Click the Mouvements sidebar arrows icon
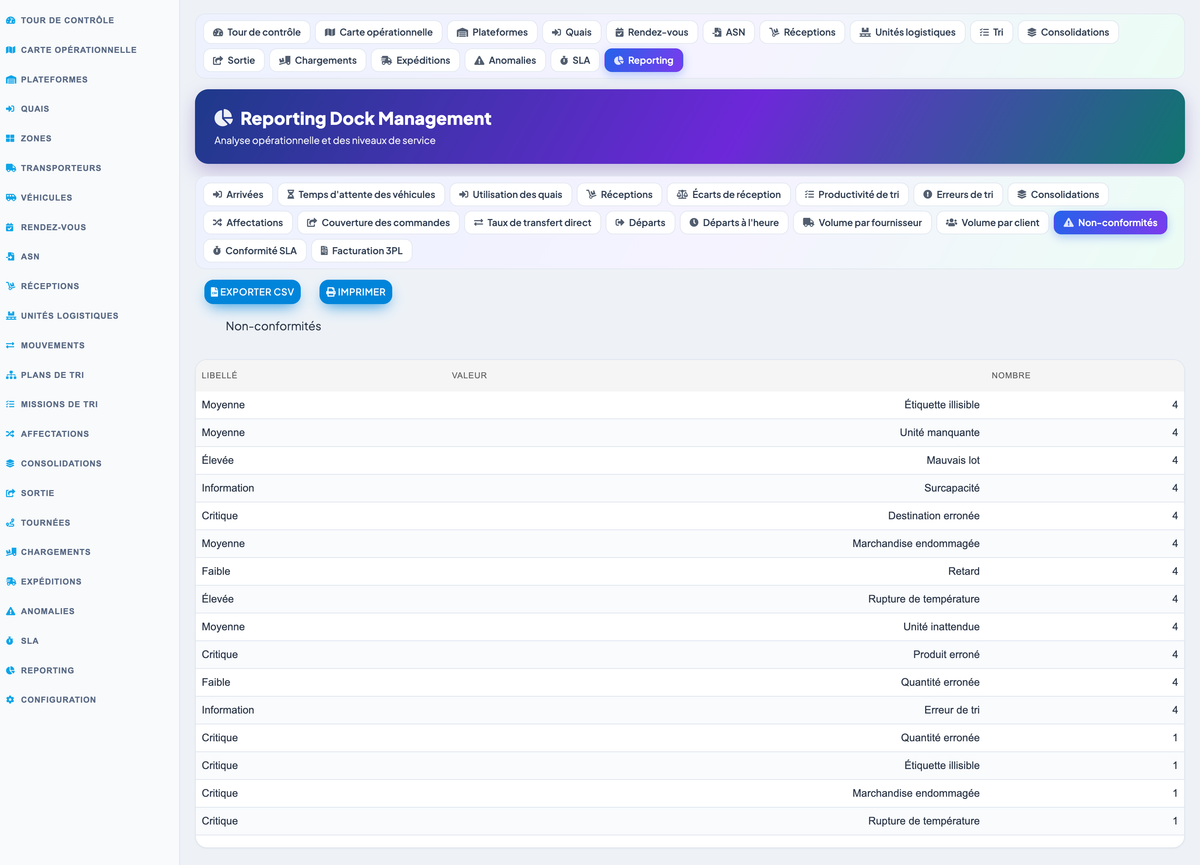Screen dimensions: 1200x865 (x=10, y=345)
